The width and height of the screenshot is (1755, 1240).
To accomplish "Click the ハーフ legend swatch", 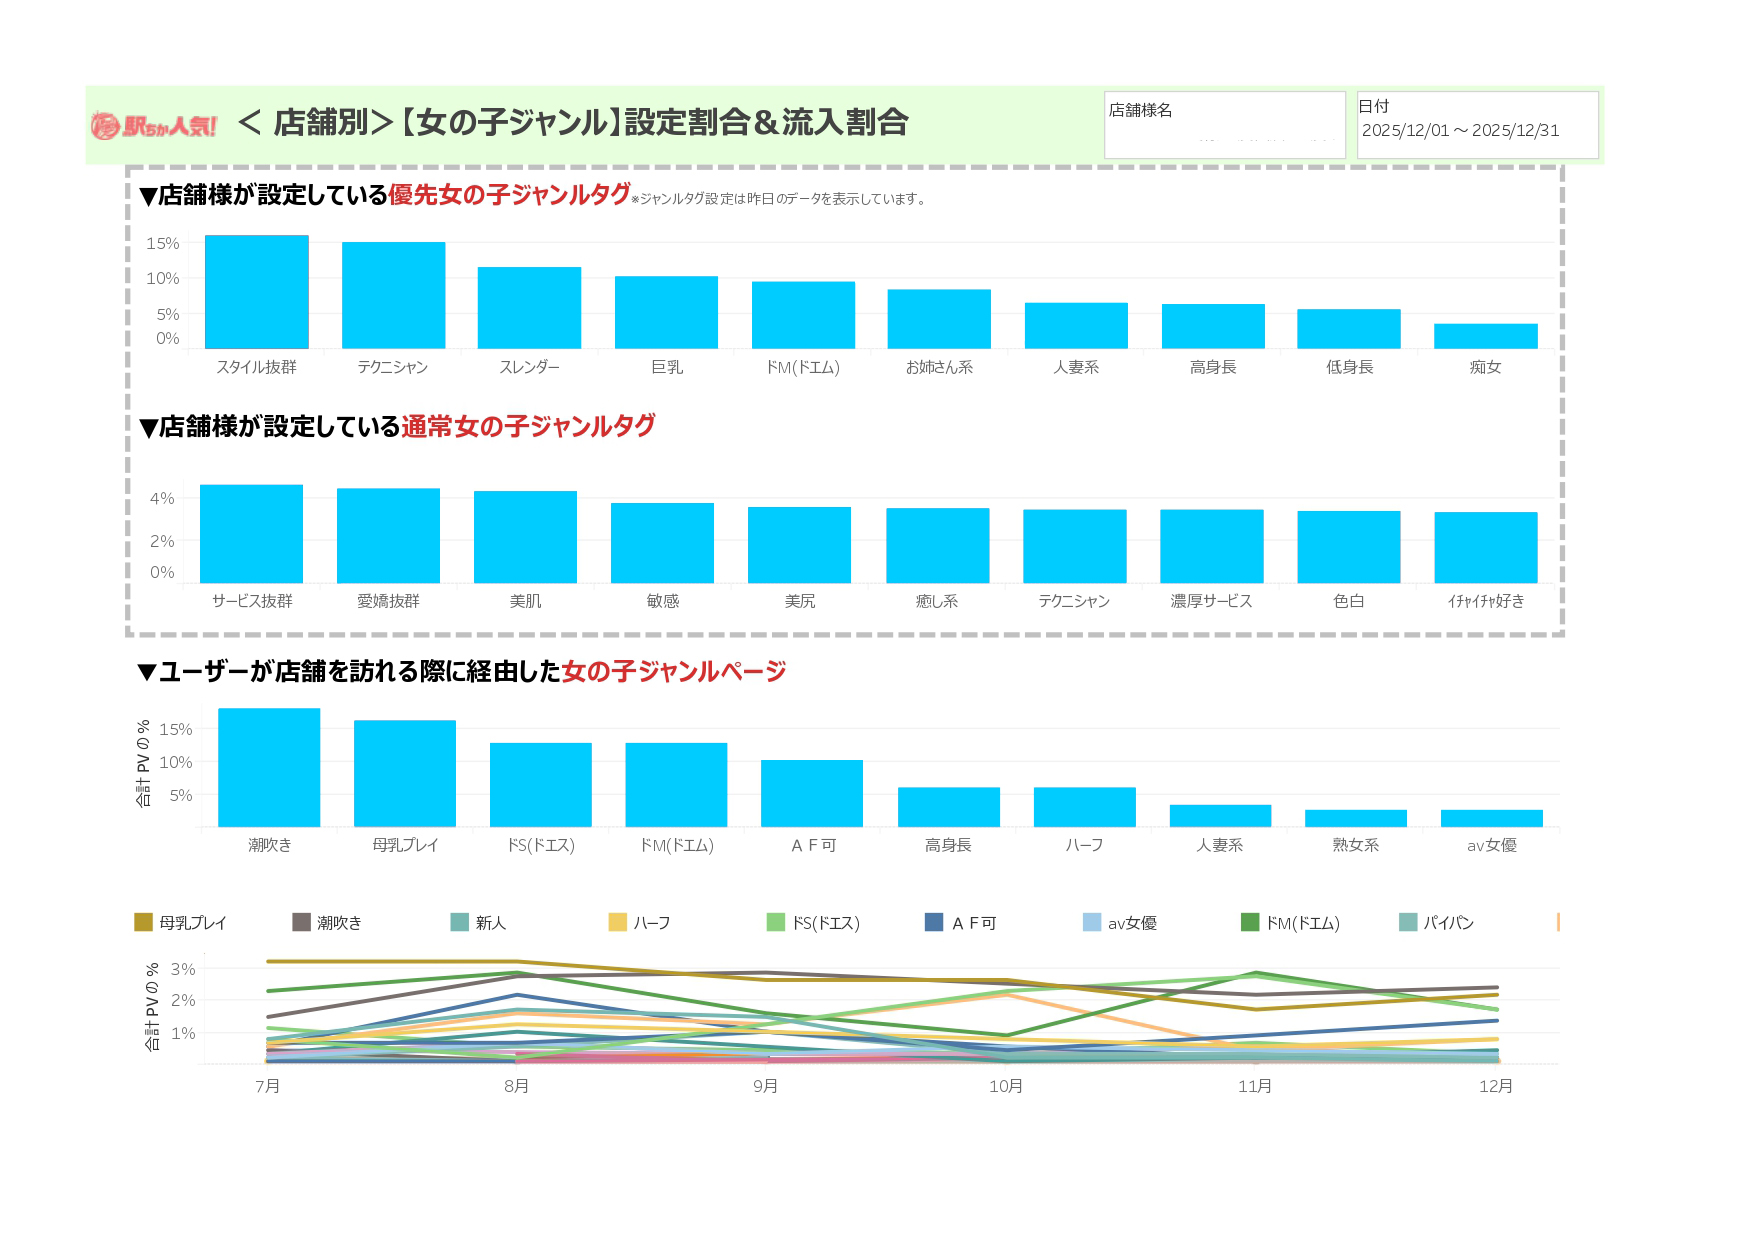I will point(617,922).
